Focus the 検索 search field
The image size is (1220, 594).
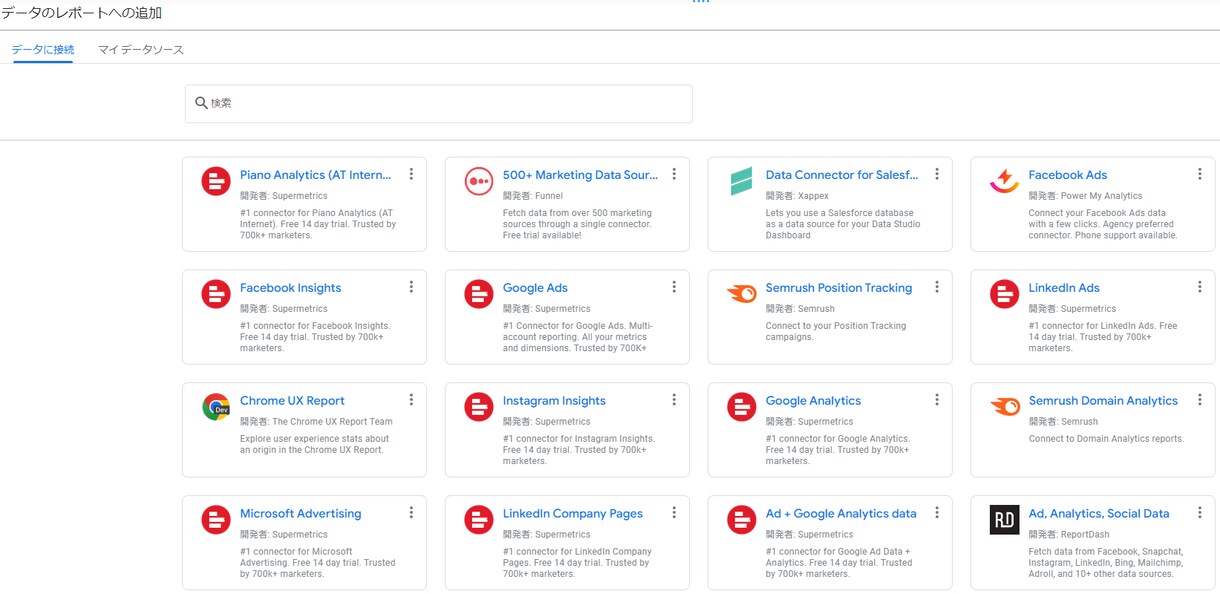point(438,103)
